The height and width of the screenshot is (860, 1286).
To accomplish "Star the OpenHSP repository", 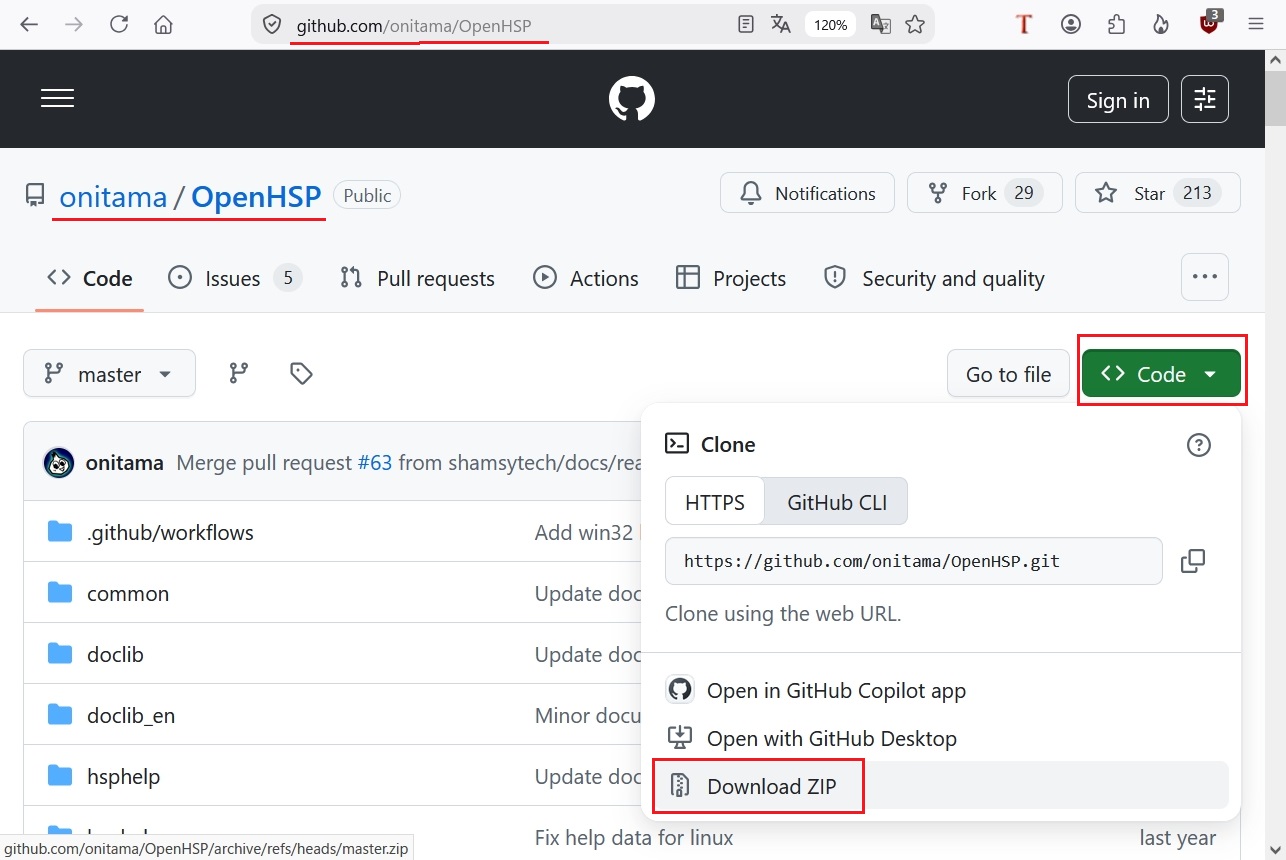I will [x=1158, y=193].
